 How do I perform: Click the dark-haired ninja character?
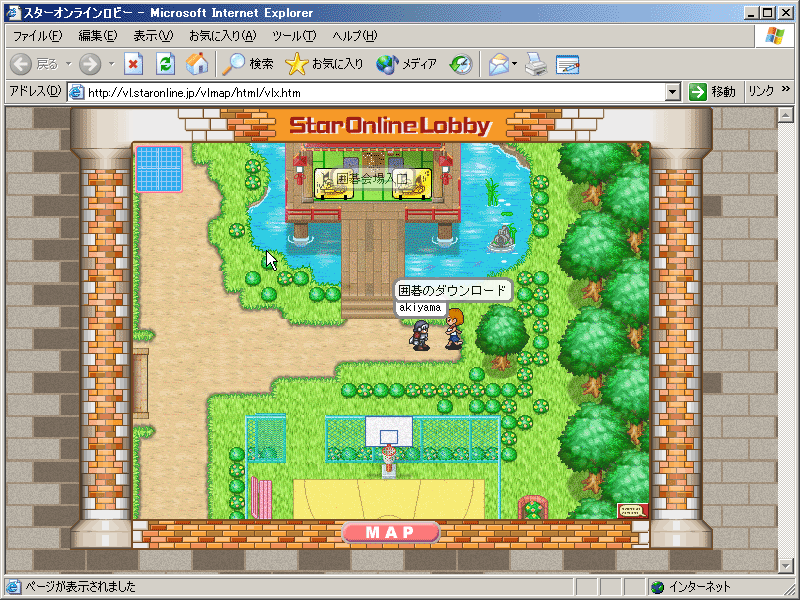tap(421, 335)
